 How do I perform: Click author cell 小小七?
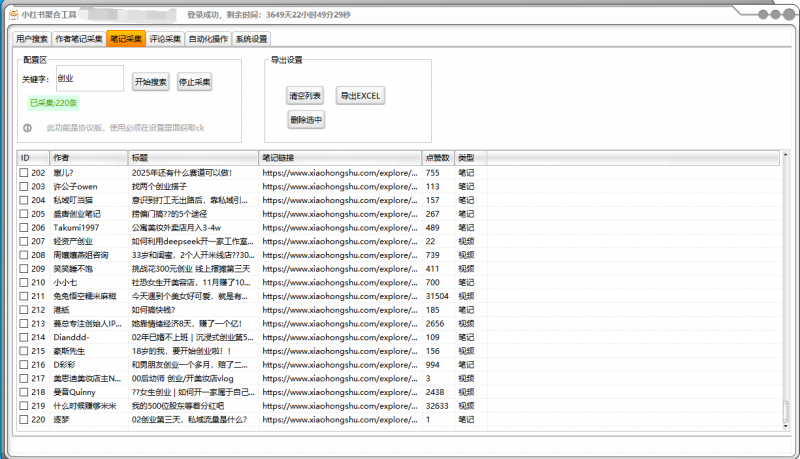pyautogui.click(x=65, y=283)
